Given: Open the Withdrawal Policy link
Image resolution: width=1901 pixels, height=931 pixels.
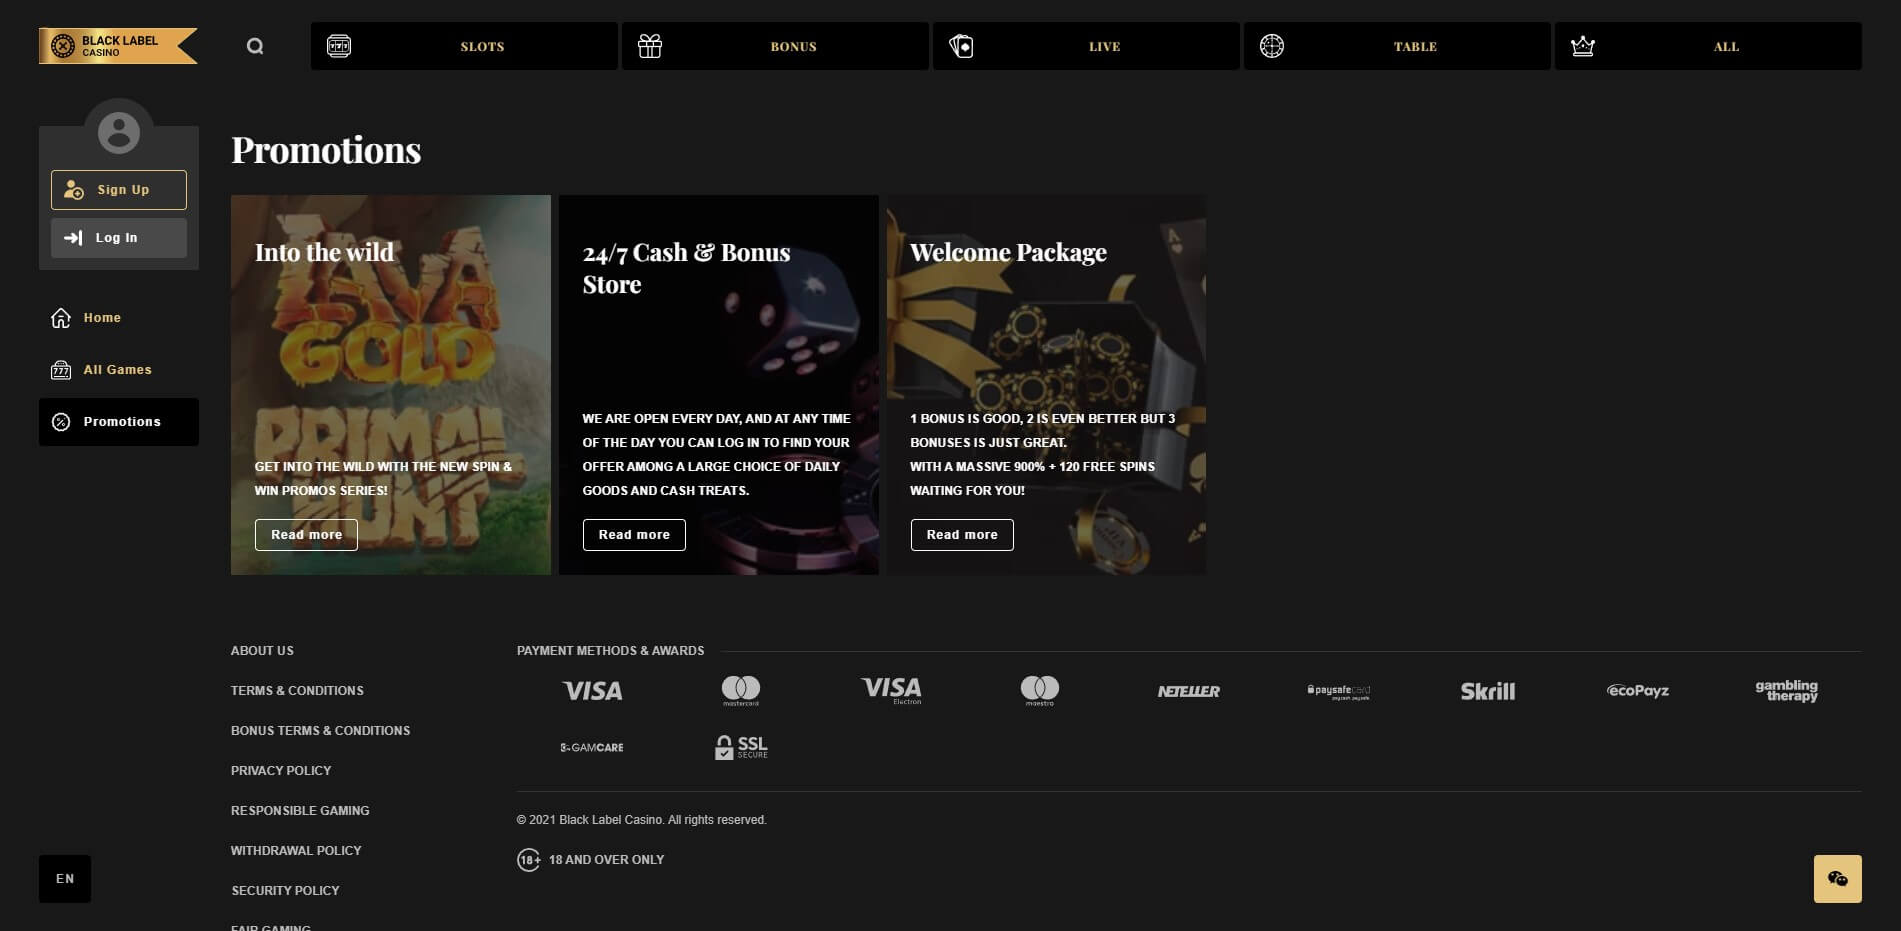Looking at the screenshot, I should tap(296, 850).
